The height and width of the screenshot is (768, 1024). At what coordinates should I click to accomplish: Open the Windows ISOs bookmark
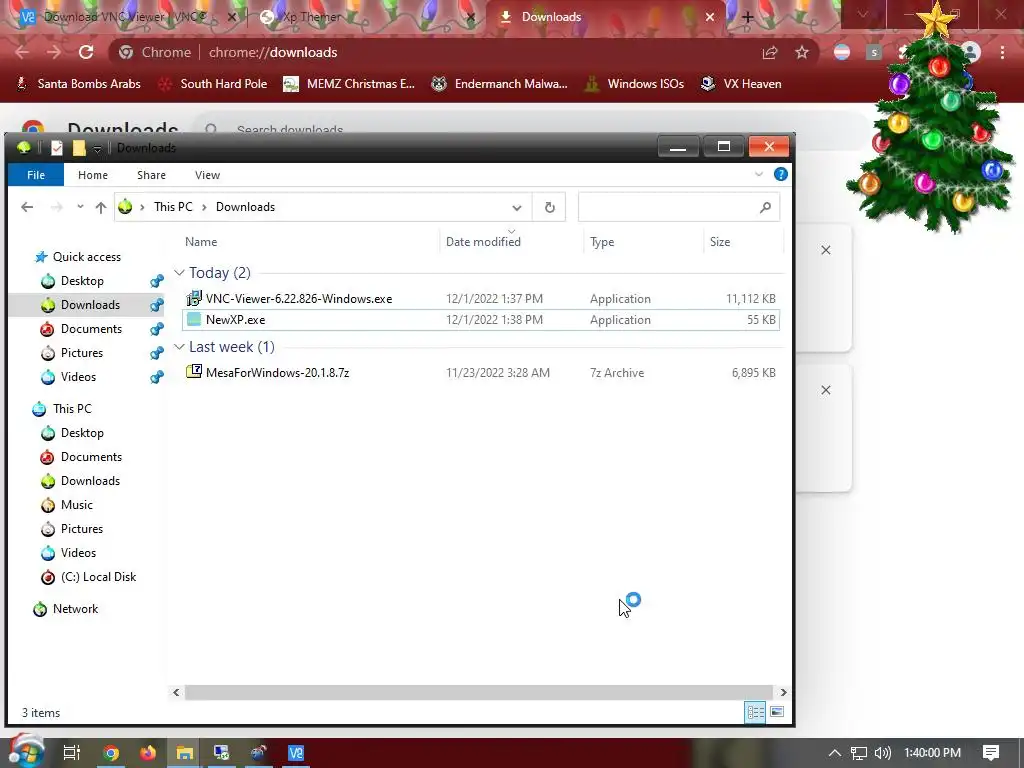point(634,84)
